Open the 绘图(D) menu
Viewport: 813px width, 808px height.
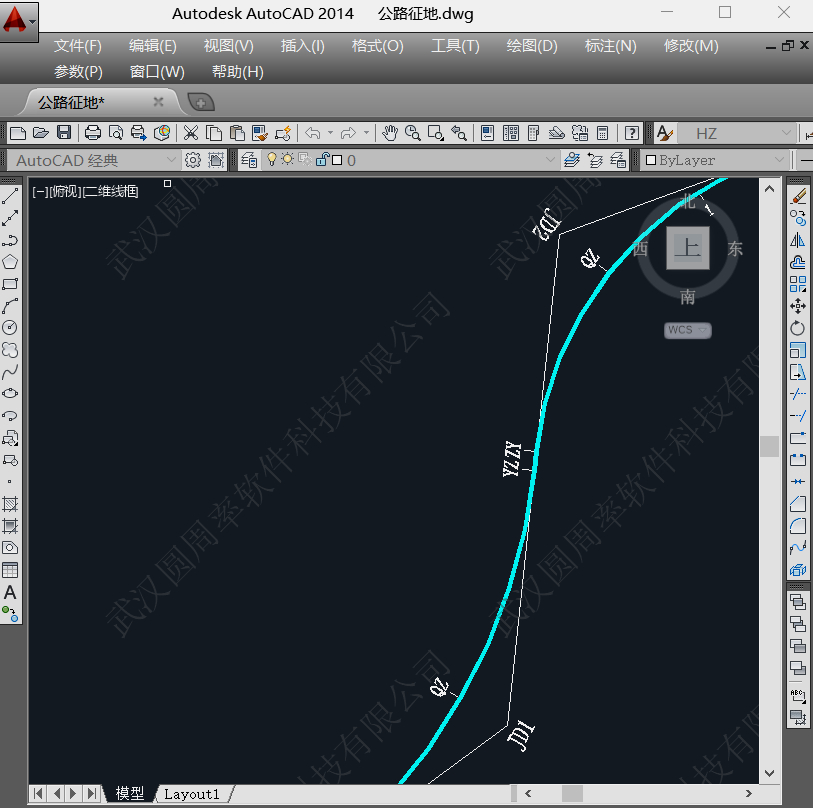(x=532, y=46)
